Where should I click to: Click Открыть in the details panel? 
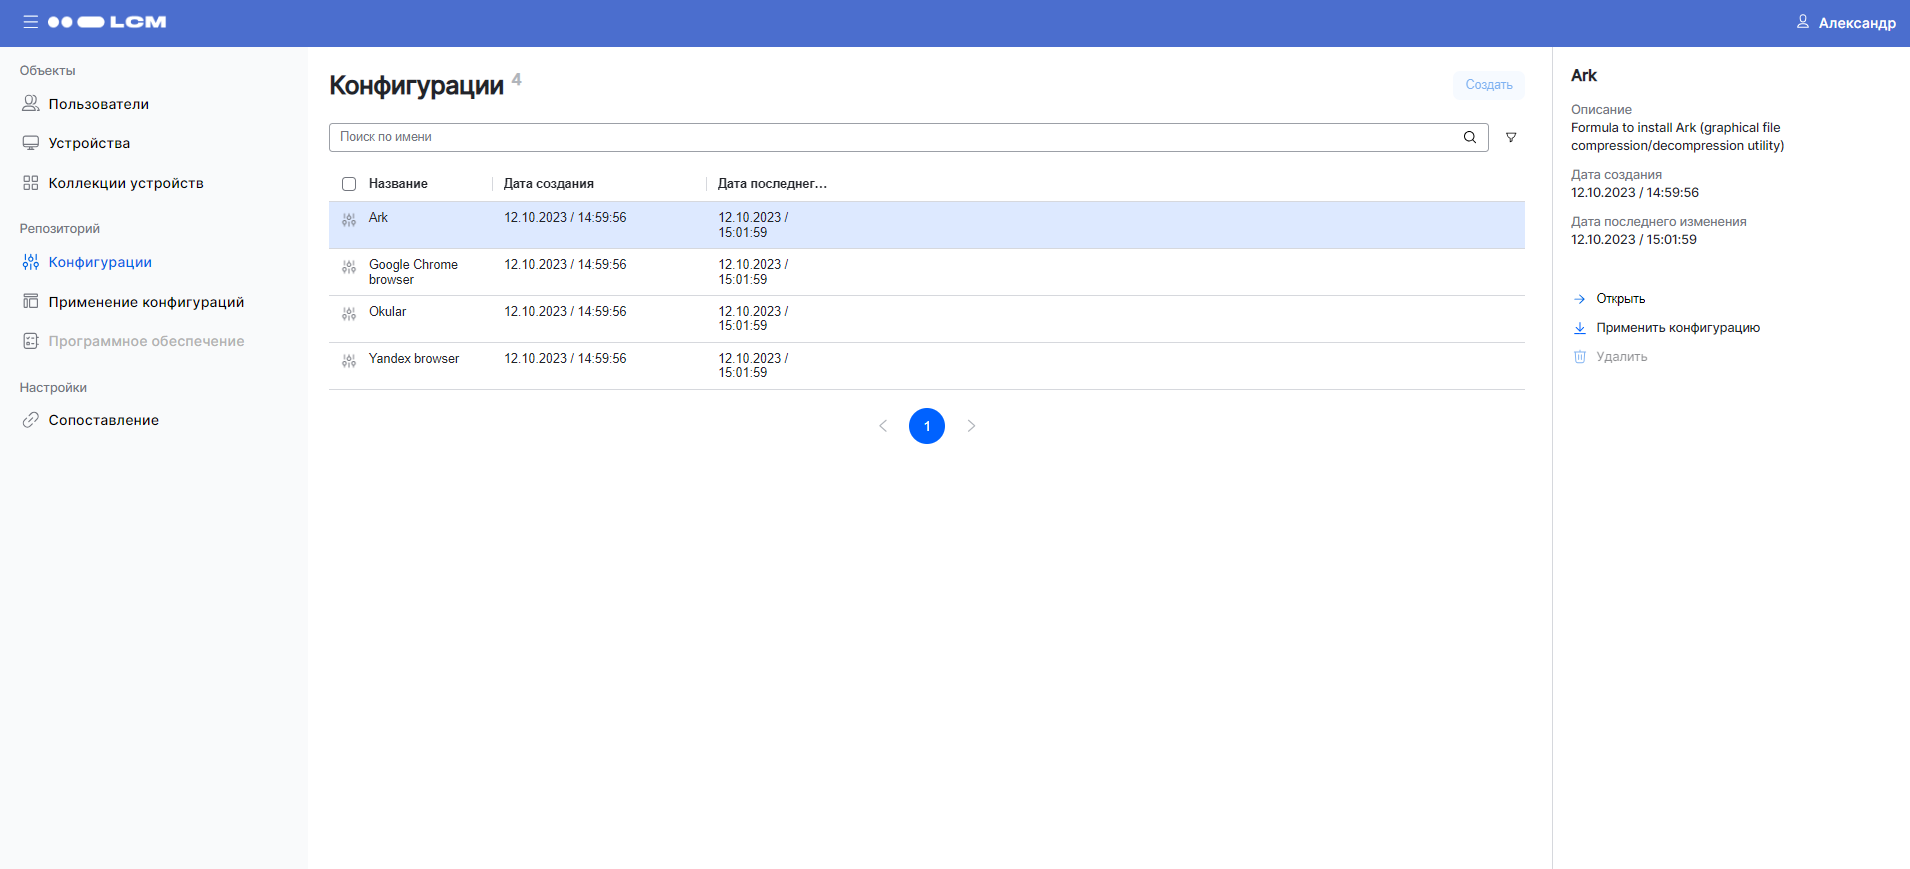click(x=1620, y=299)
